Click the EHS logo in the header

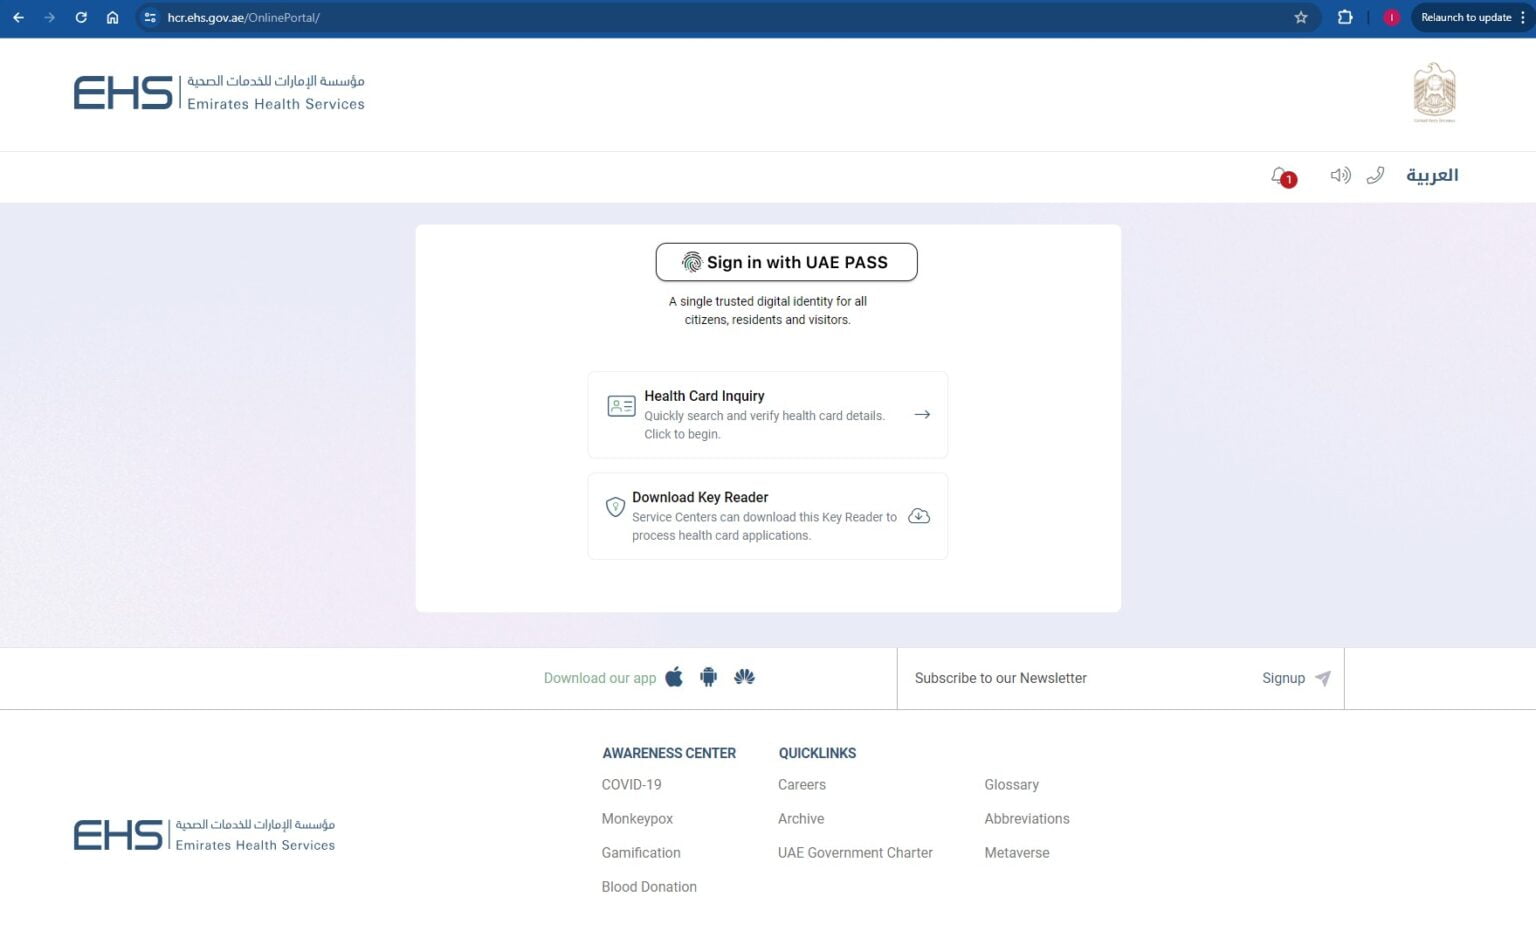(x=218, y=92)
